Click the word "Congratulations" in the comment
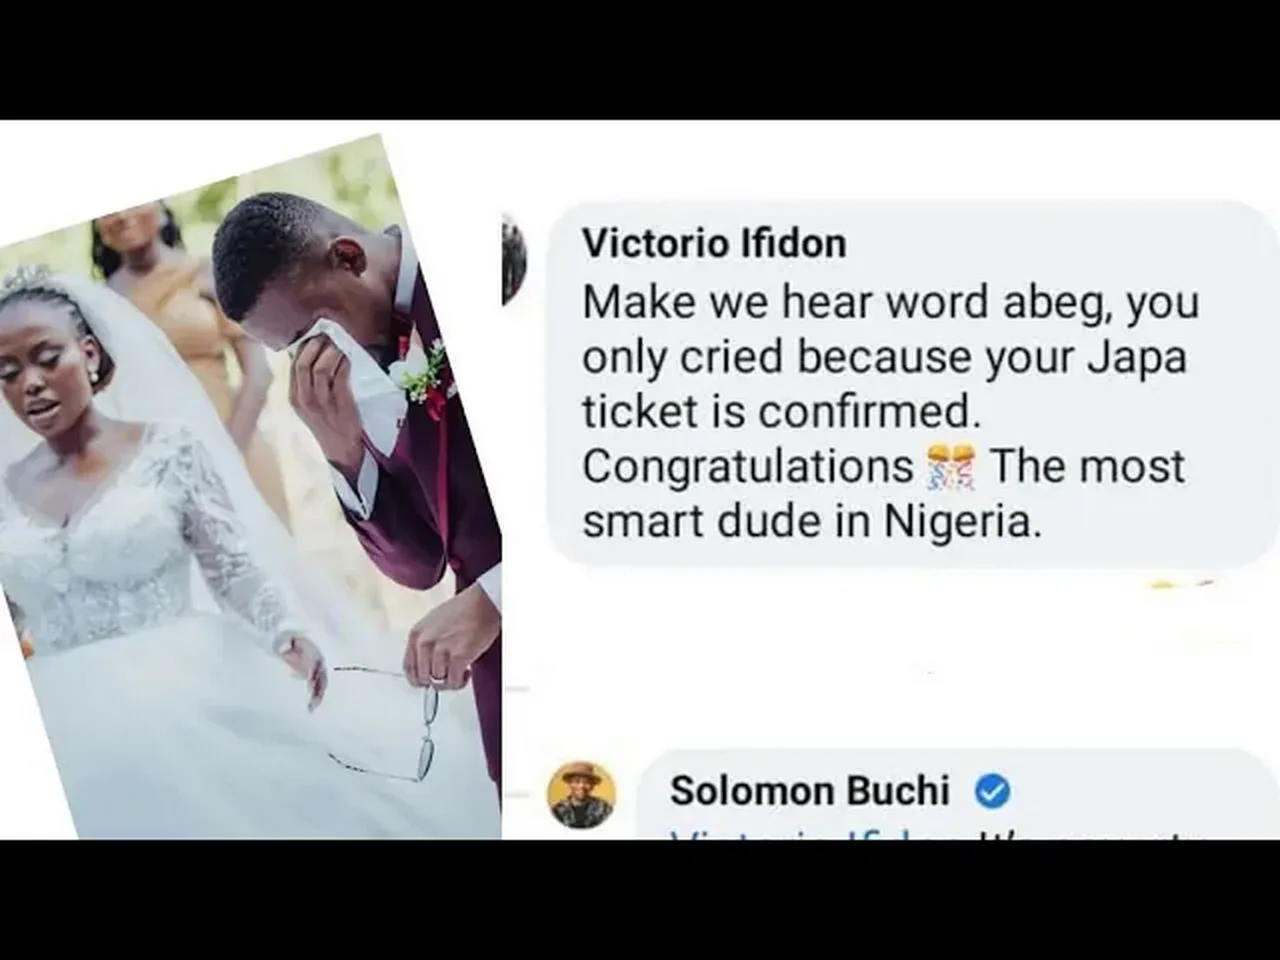1280x960 pixels. [746, 467]
